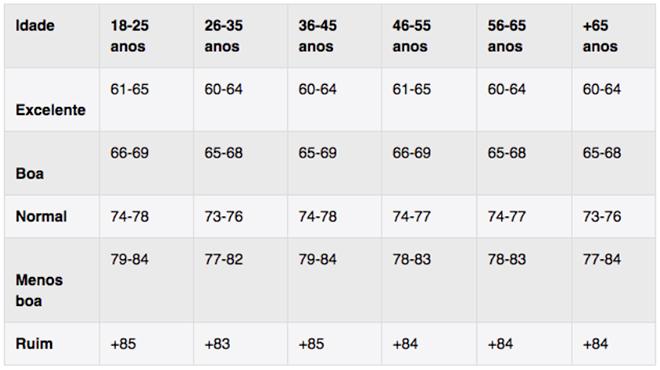Select the Menos boa row label
660x370 pixels.
coord(39,290)
